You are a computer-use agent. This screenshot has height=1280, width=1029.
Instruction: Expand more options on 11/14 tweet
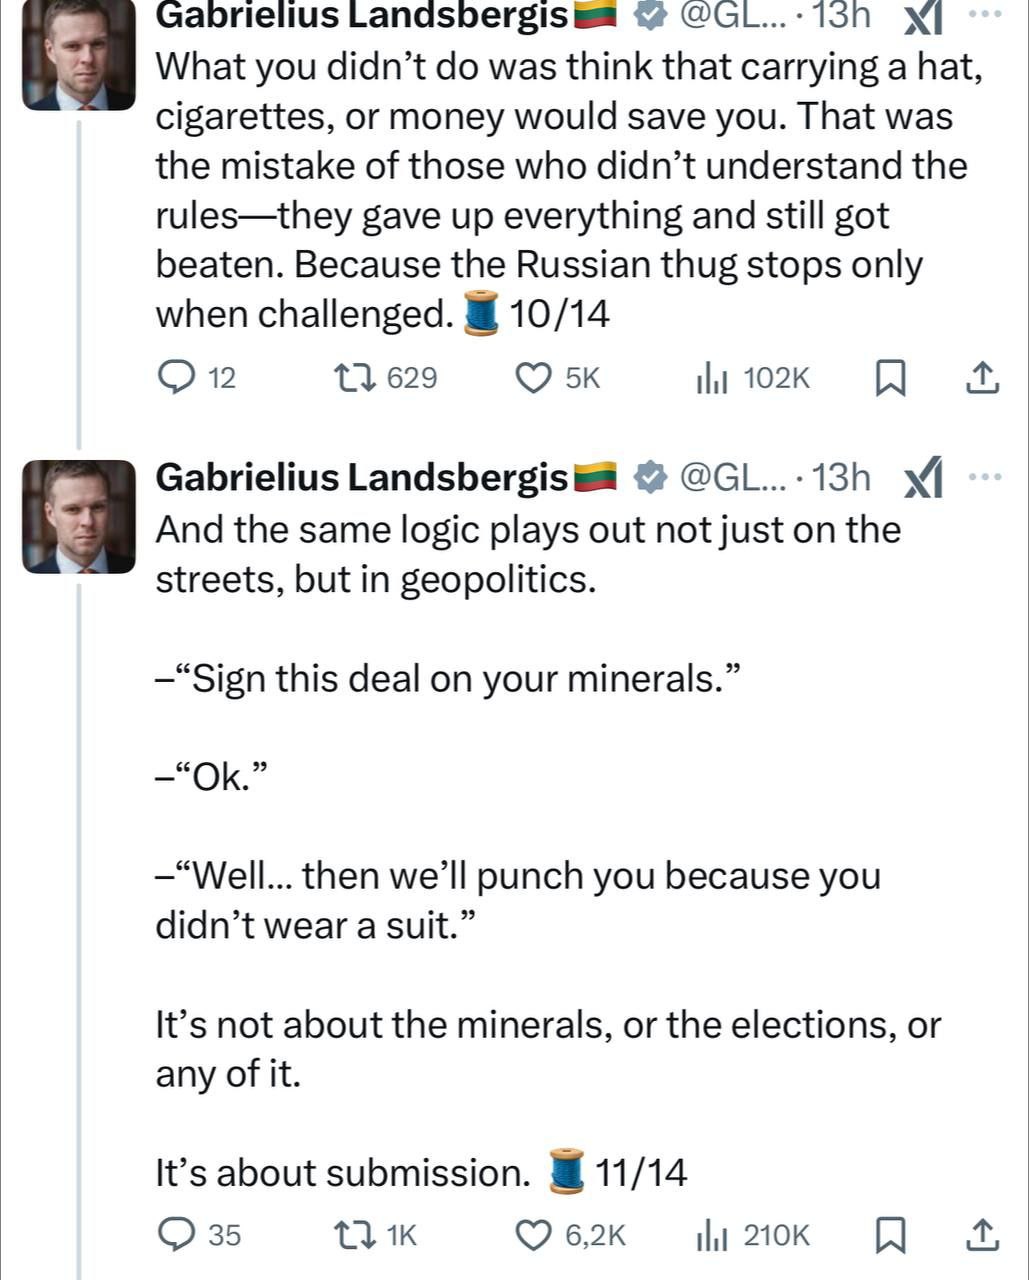pos(984,477)
